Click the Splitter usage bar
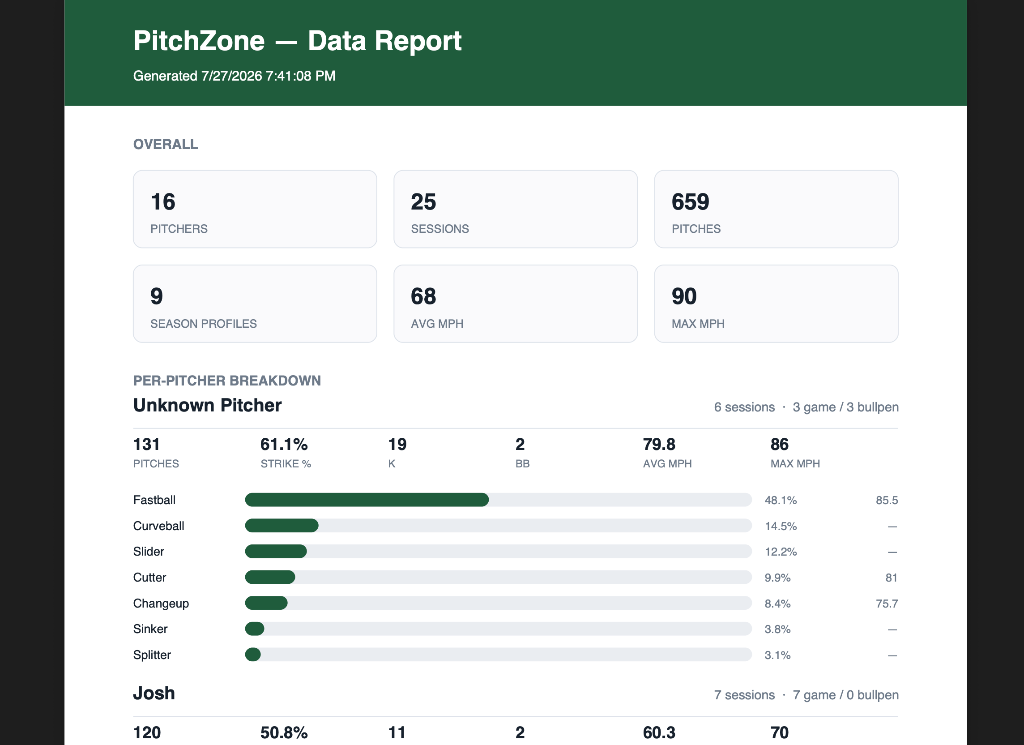This screenshot has height=745, width=1024. 498,655
